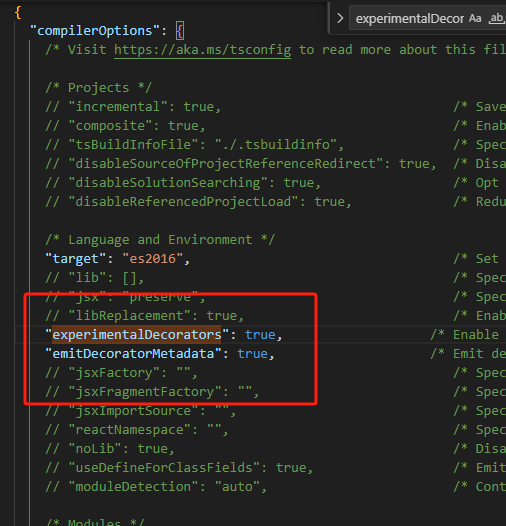Click the disableSourceOfProjectReferenceRedirect line
The height and width of the screenshot is (526, 506).
pyautogui.click(x=241, y=164)
